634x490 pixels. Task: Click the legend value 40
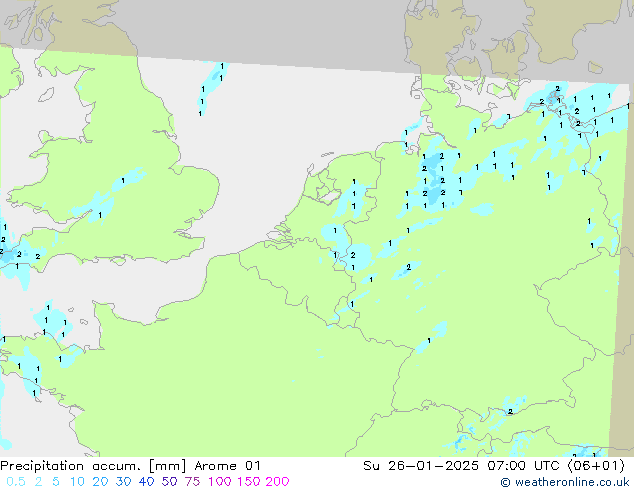pyautogui.click(x=146, y=482)
